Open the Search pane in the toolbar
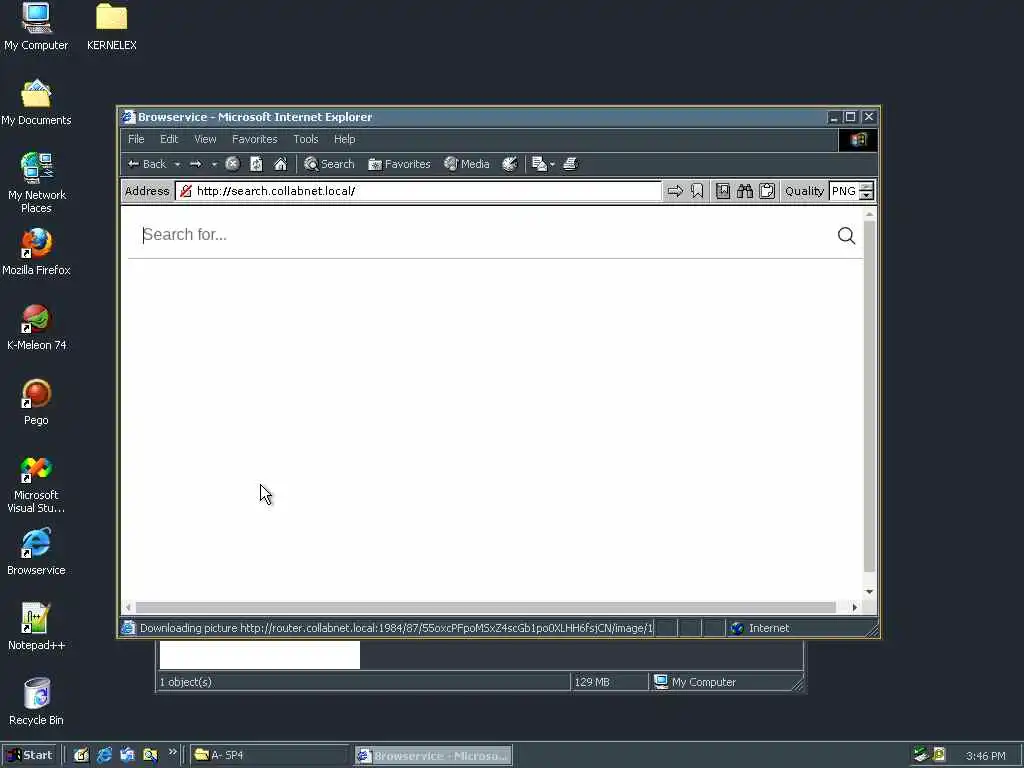1024x768 pixels. coord(329,164)
